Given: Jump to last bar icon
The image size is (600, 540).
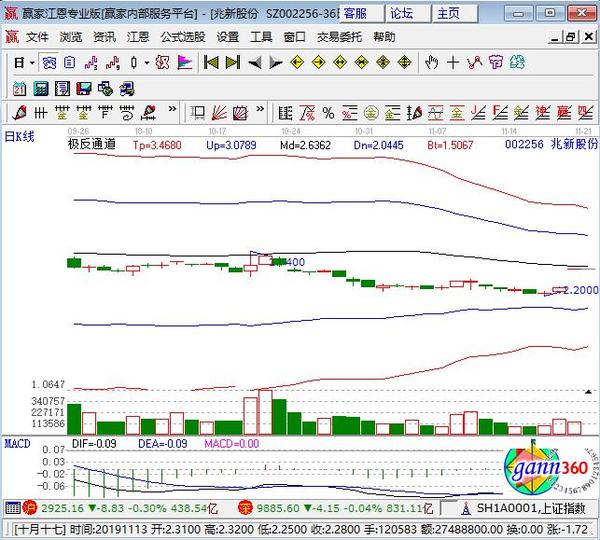Looking at the screenshot, I should click(x=233, y=63).
